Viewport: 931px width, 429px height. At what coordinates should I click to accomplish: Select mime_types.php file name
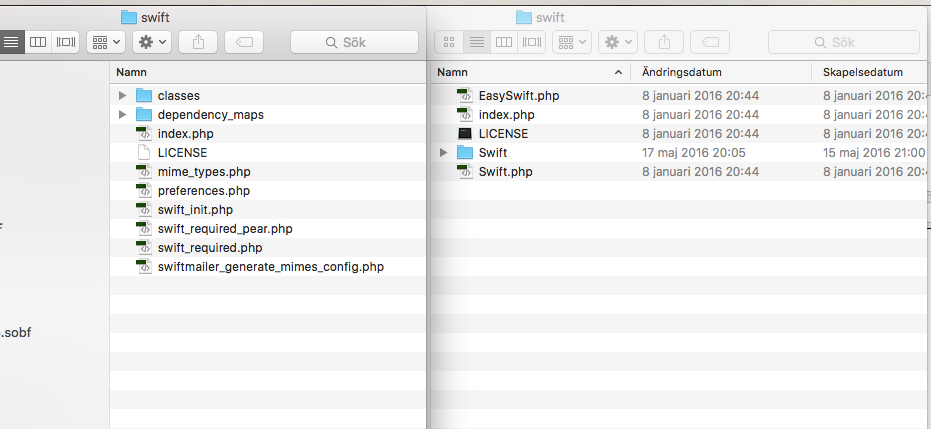click(x=204, y=171)
